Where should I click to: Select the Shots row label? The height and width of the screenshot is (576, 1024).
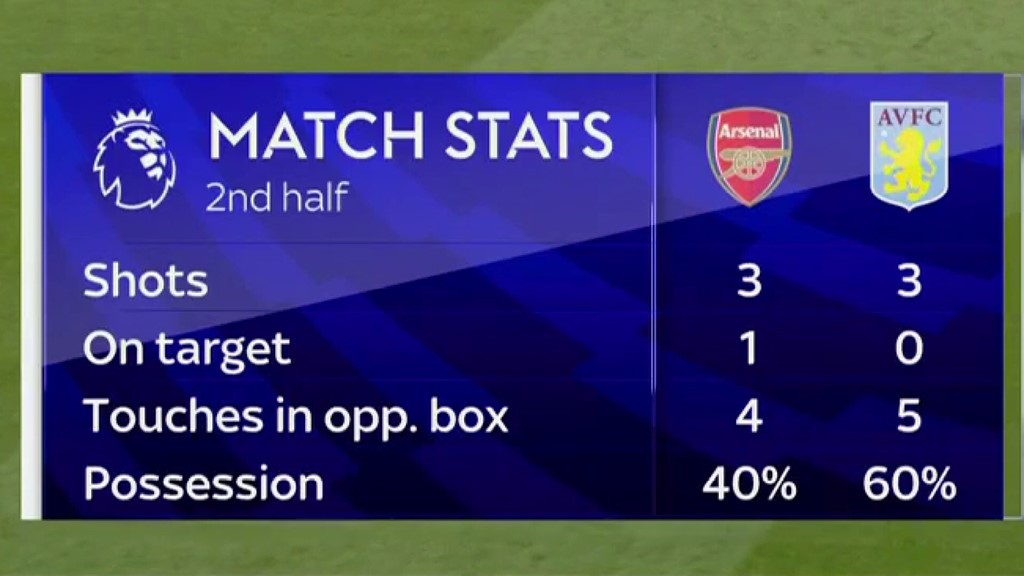pos(146,280)
